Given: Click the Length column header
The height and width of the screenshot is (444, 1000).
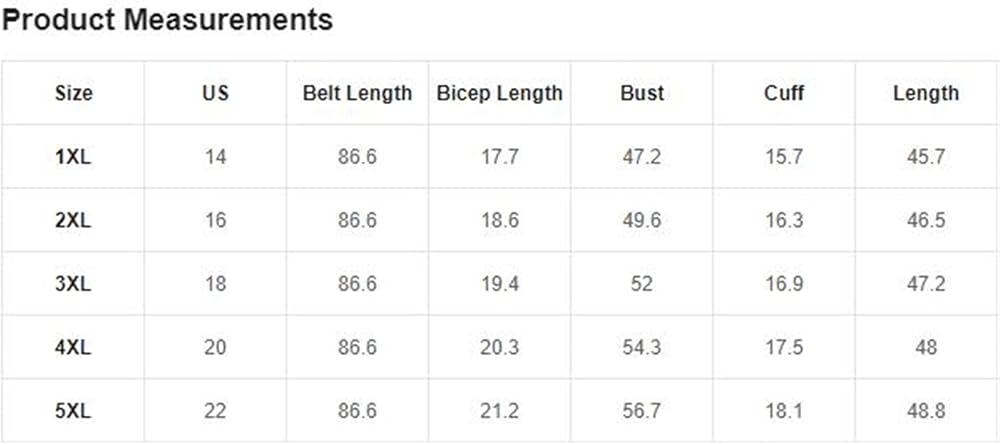Looking at the screenshot, I should tap(926, 93).
